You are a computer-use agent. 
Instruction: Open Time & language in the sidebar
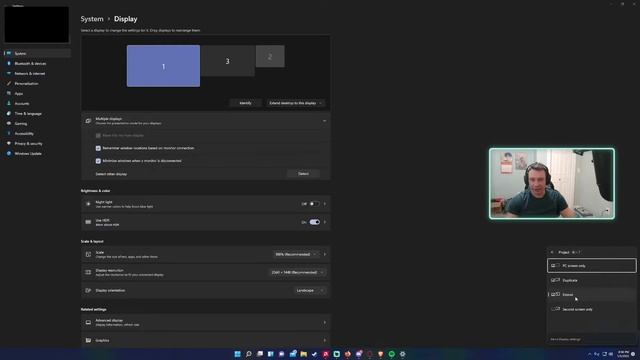[x=37, y=113]
